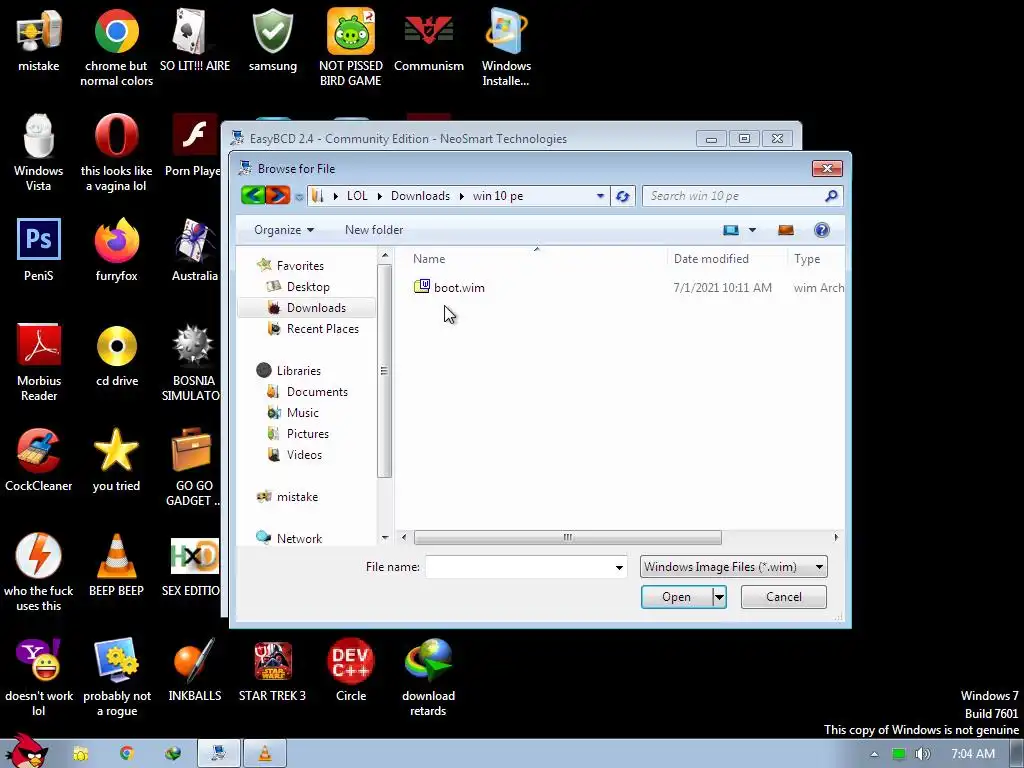Click the search magnifier icon
This screenshot has height=768, width=1024.
[831, 196]
